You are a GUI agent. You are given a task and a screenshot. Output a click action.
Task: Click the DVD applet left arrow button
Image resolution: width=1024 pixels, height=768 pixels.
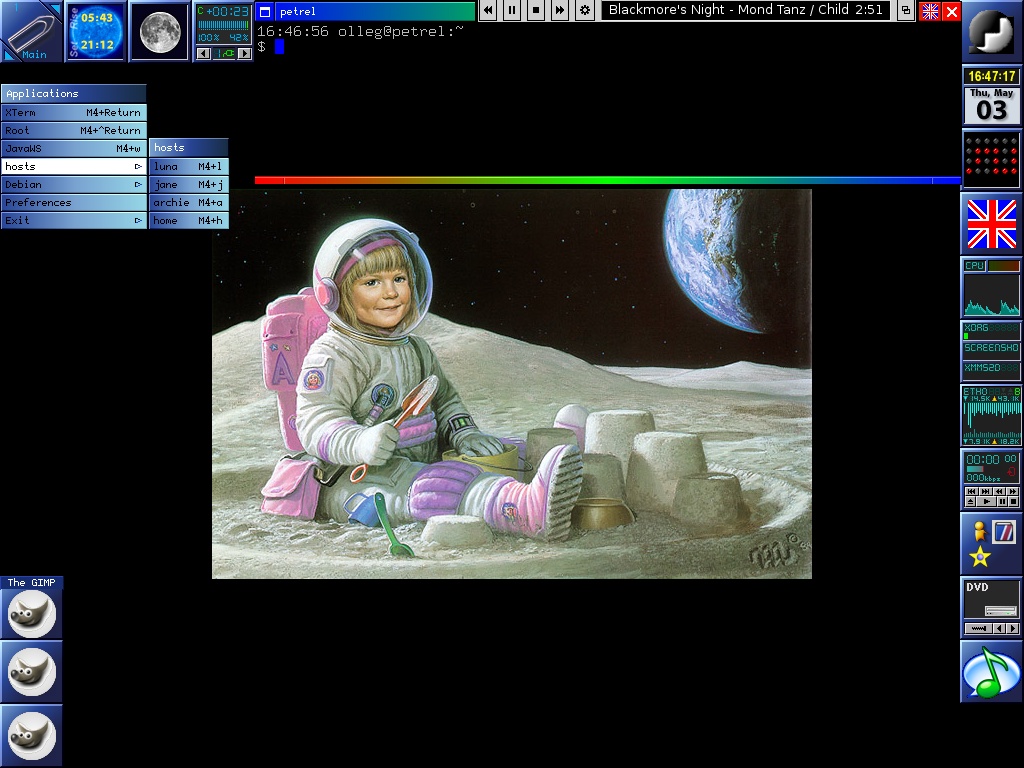coord(999,628)
